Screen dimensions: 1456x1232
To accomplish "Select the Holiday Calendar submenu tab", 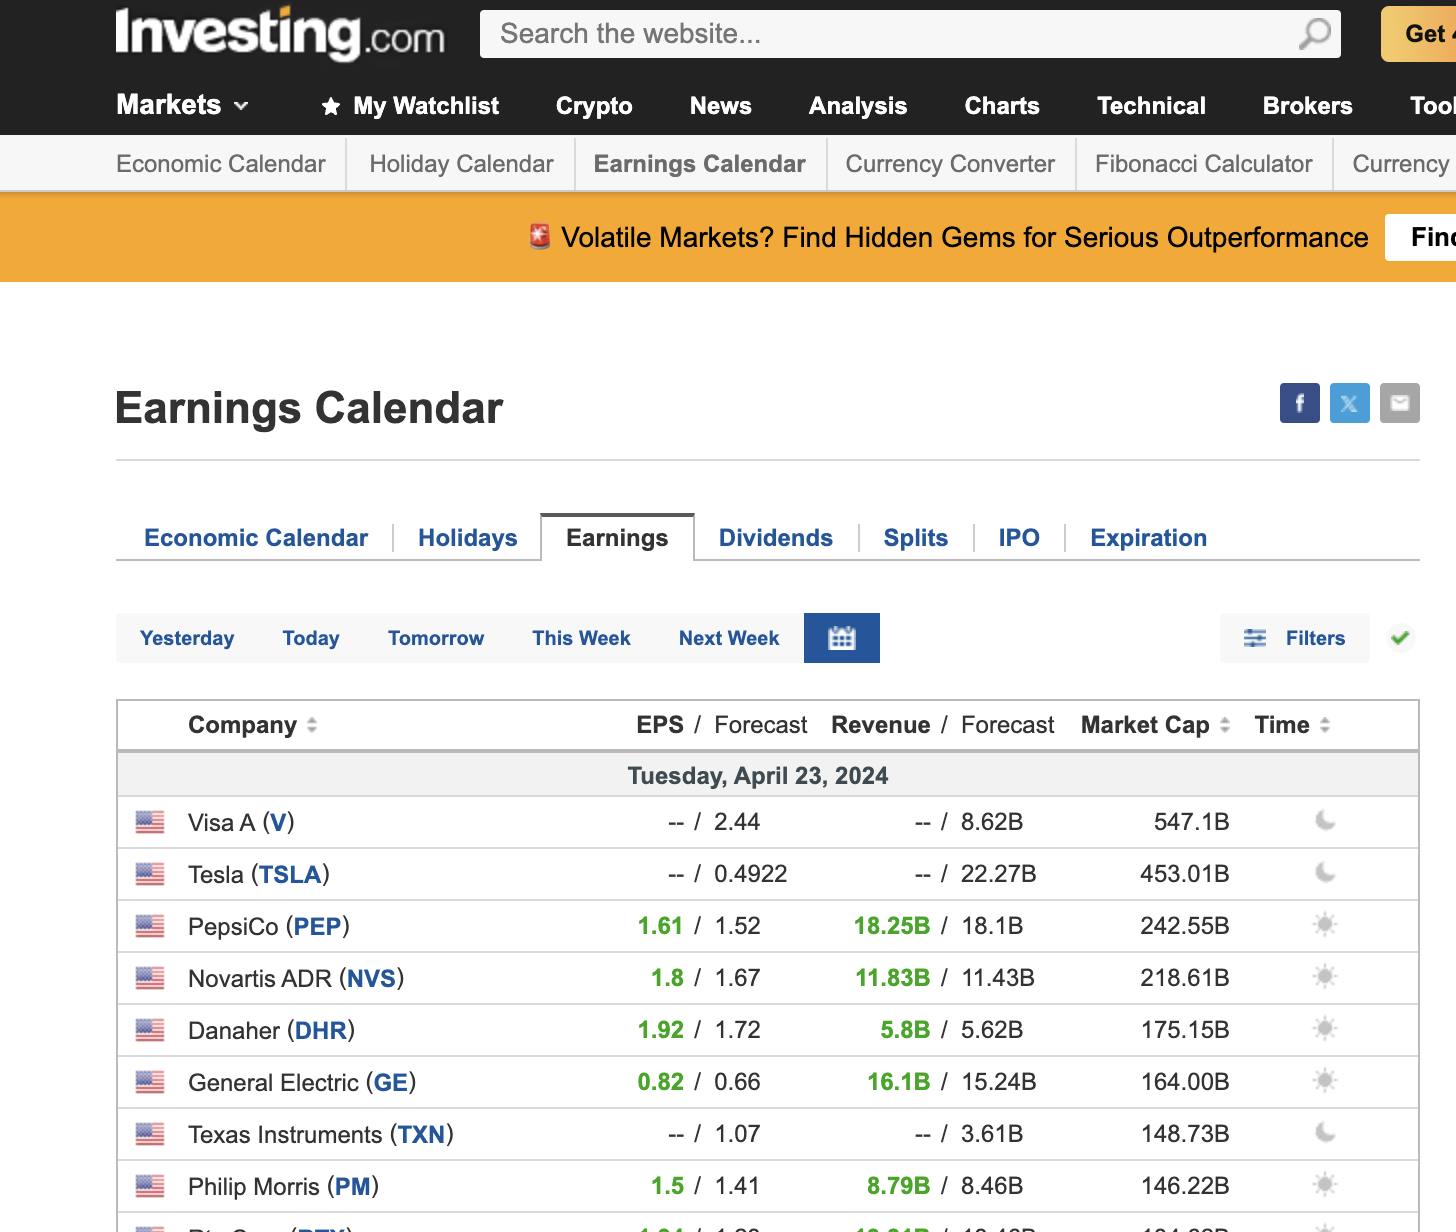I will tap(461, 164).
